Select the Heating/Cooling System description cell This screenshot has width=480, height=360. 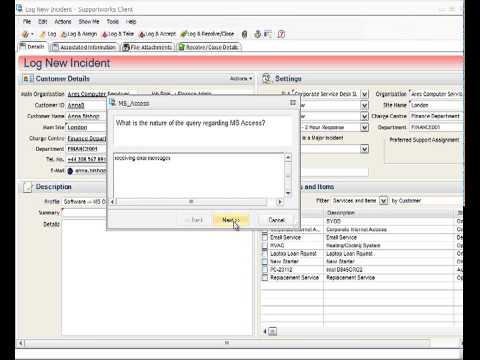point(389,246)
